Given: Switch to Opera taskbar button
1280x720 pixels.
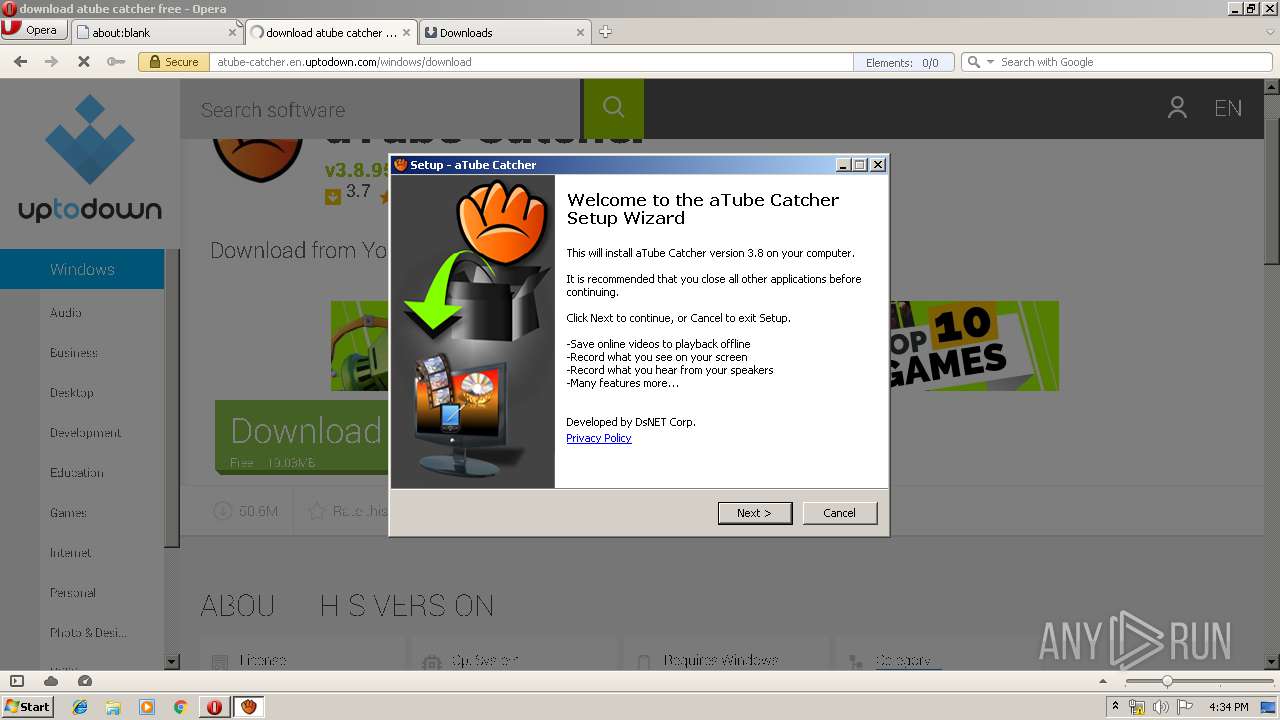Looking at the screenshot, I should click(x=215, y=706).
